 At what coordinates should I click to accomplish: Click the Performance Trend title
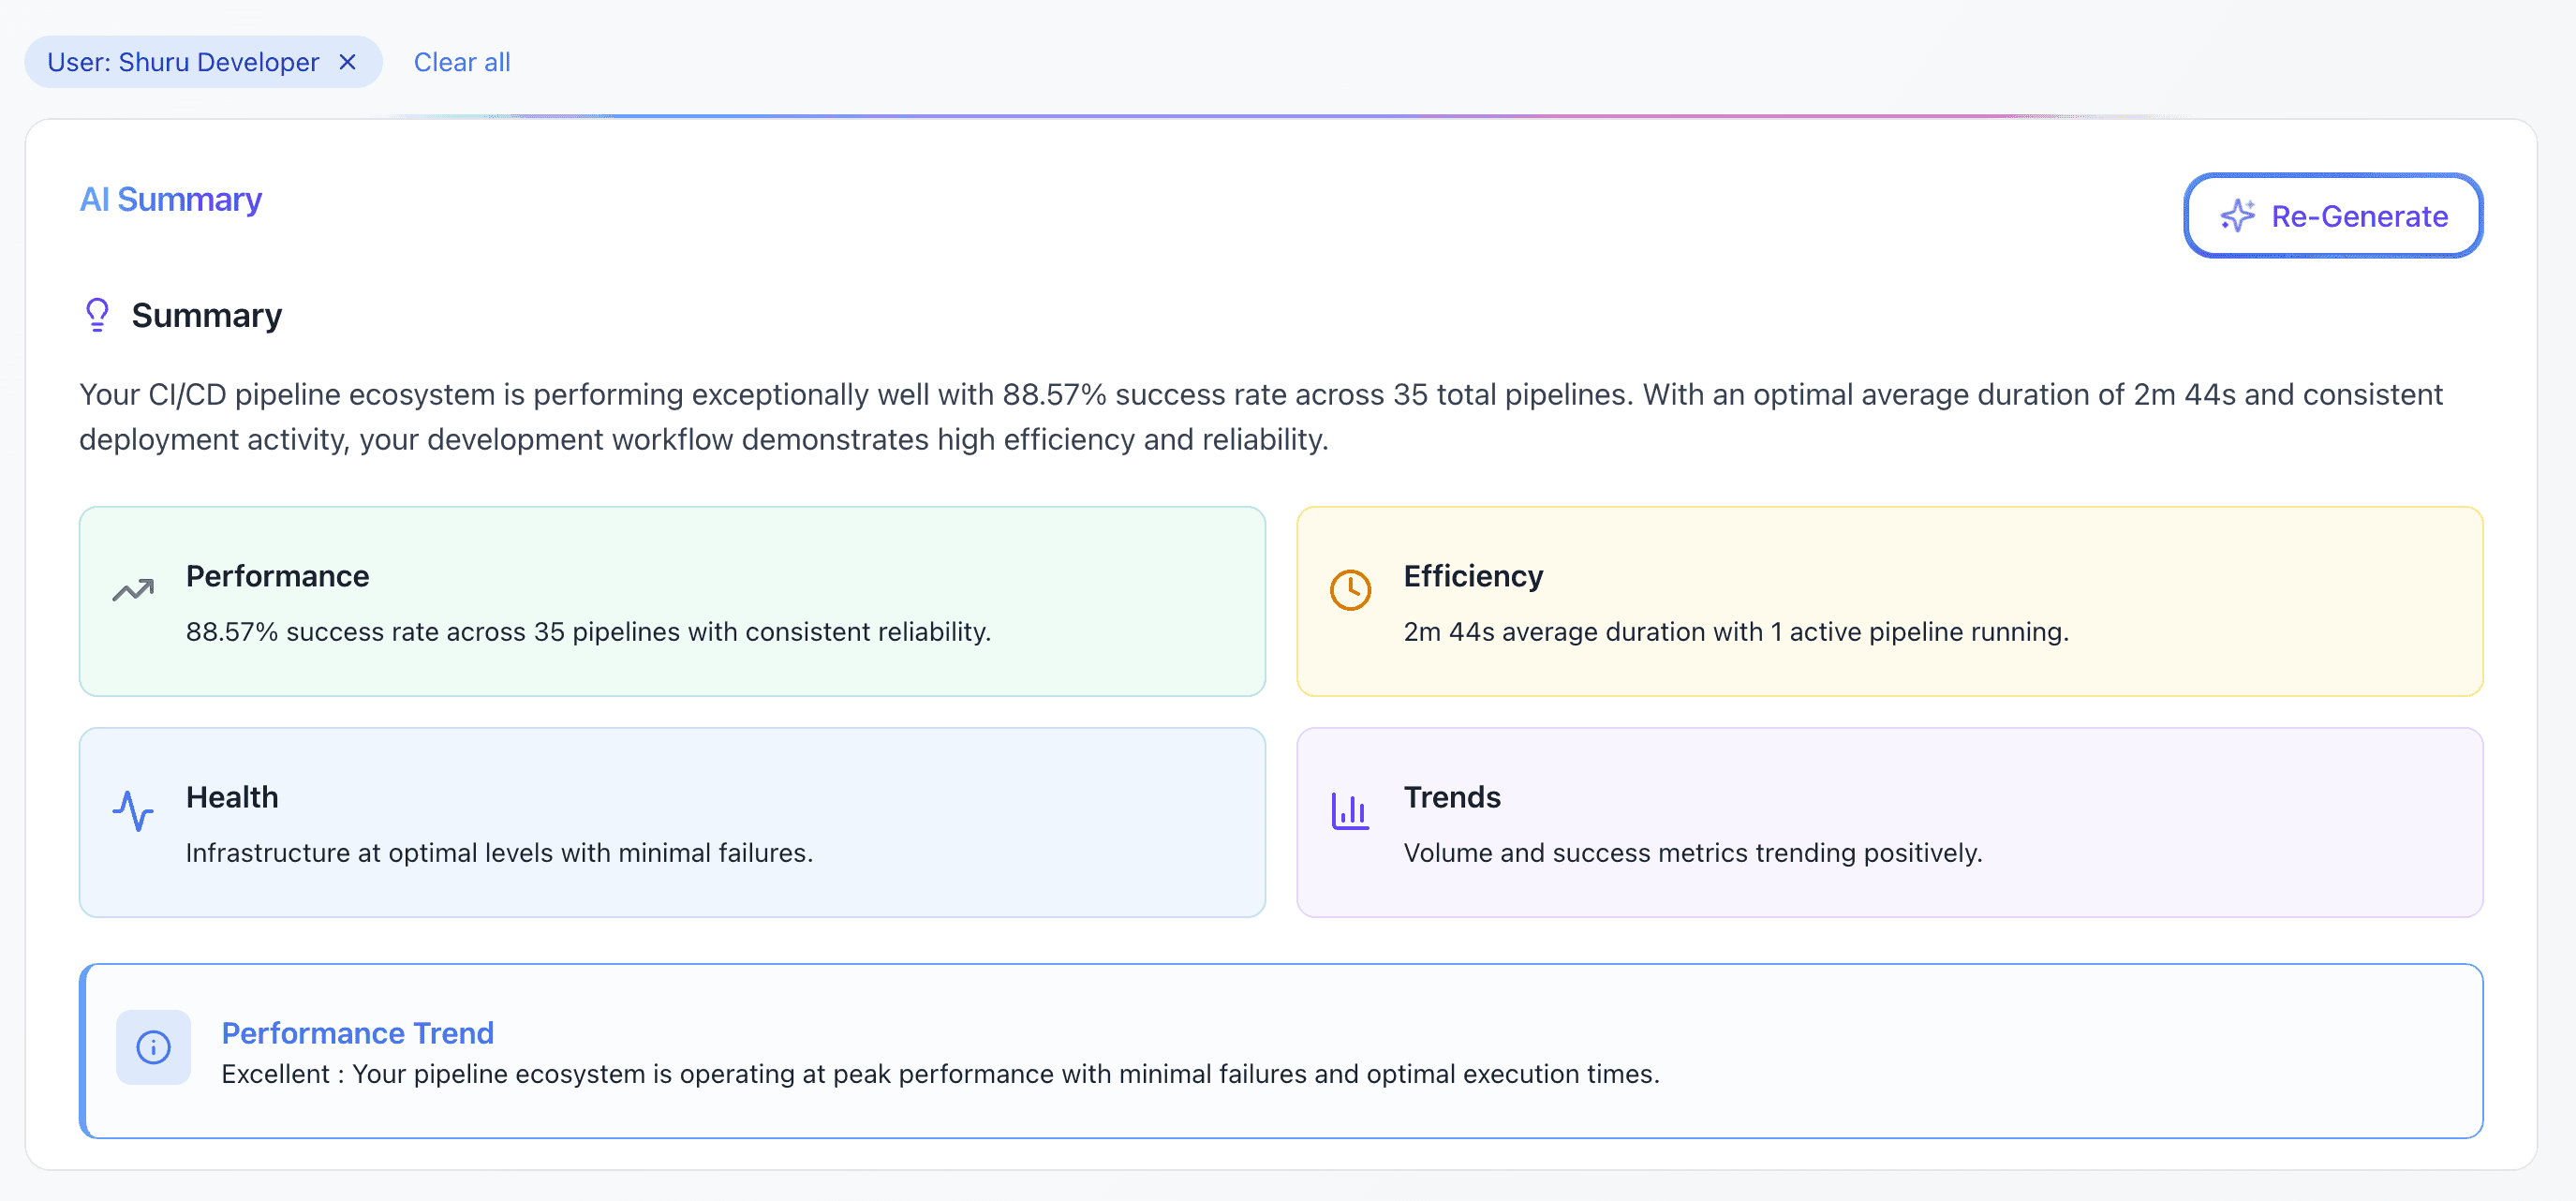click(357, 1032)
